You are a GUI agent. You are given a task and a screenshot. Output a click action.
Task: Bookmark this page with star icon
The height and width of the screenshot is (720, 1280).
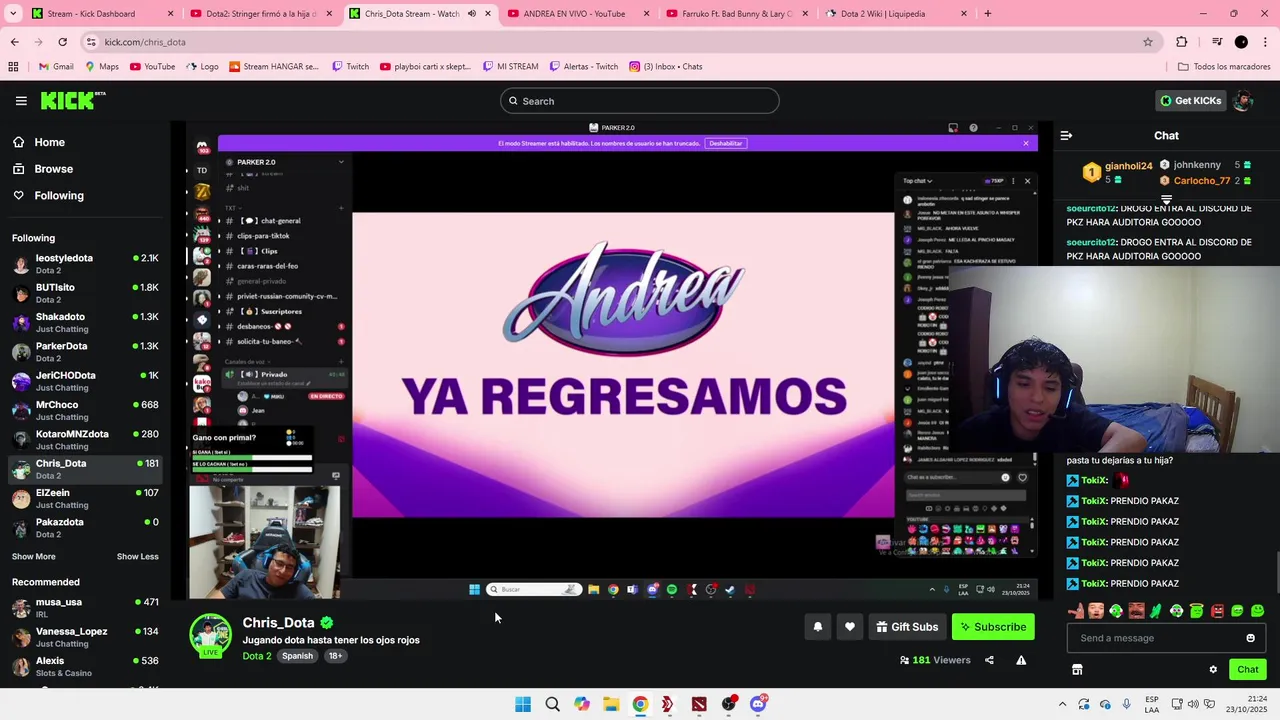[x=1148, y=42]
